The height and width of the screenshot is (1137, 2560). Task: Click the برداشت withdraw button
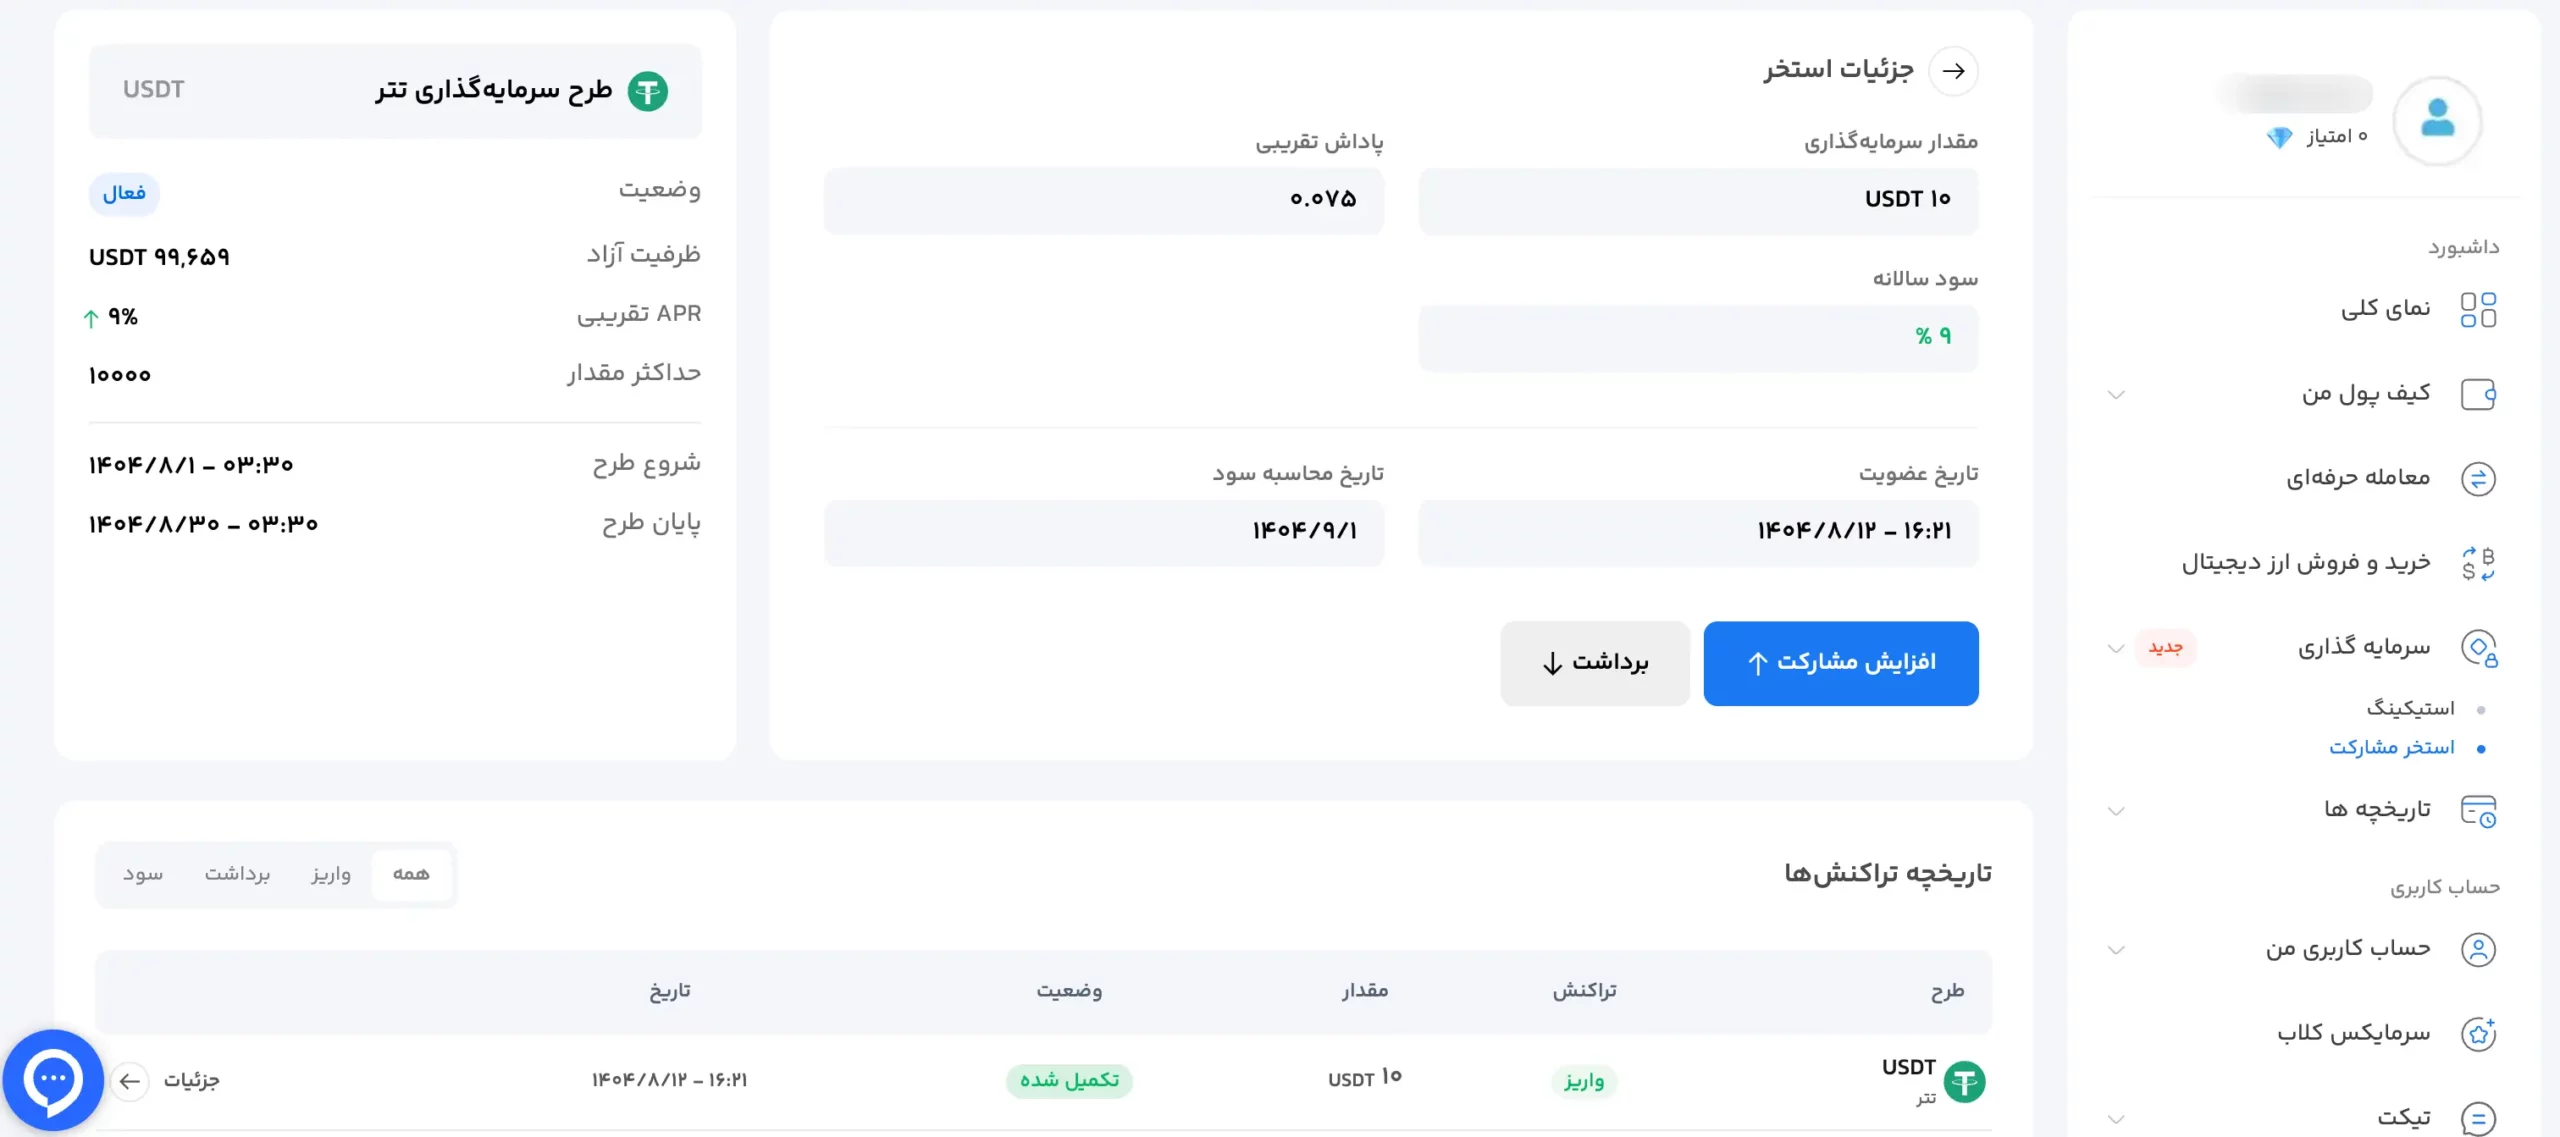(x=1594, y=663)
